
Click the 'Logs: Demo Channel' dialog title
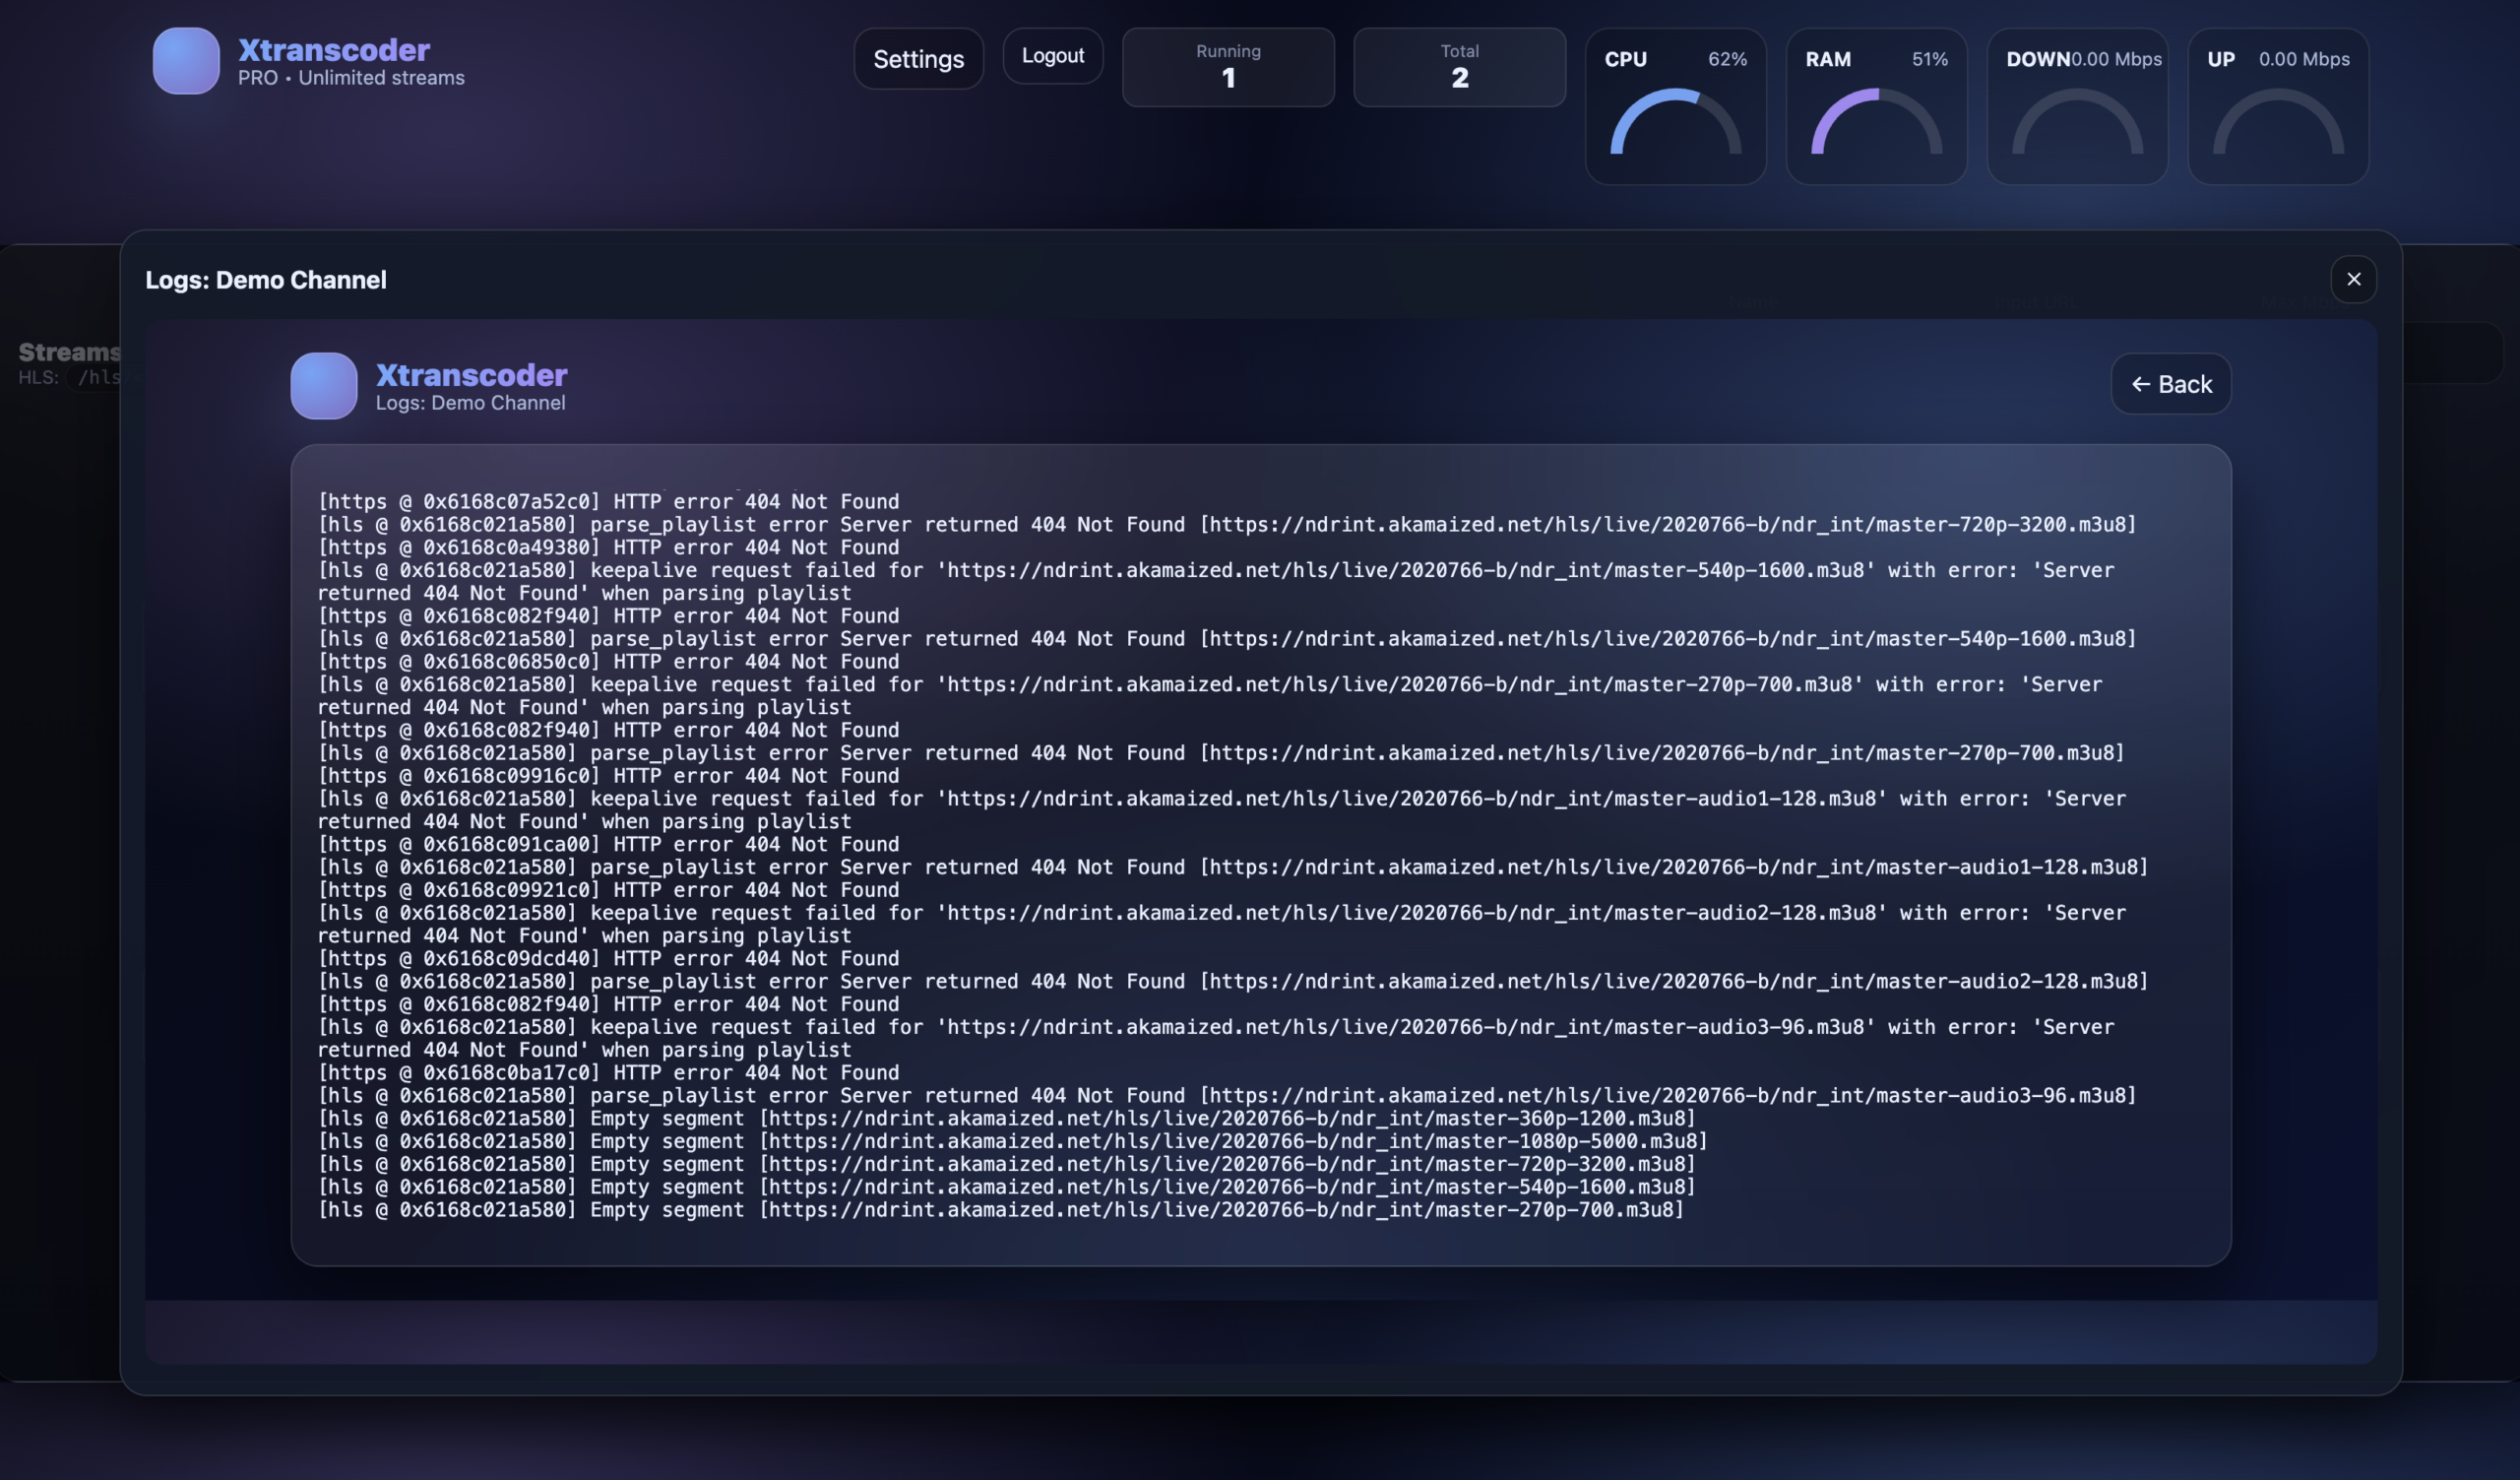(x=266, y=280)
